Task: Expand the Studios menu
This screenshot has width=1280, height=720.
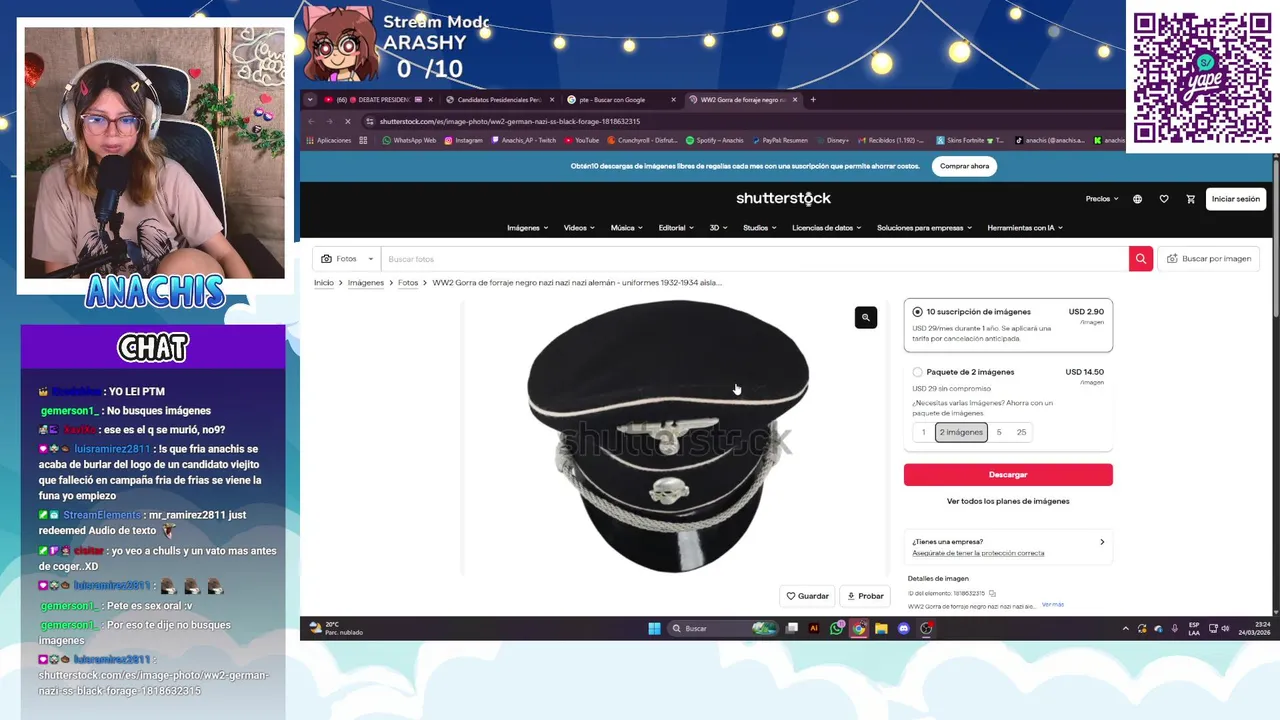Action: click(760, 228)
